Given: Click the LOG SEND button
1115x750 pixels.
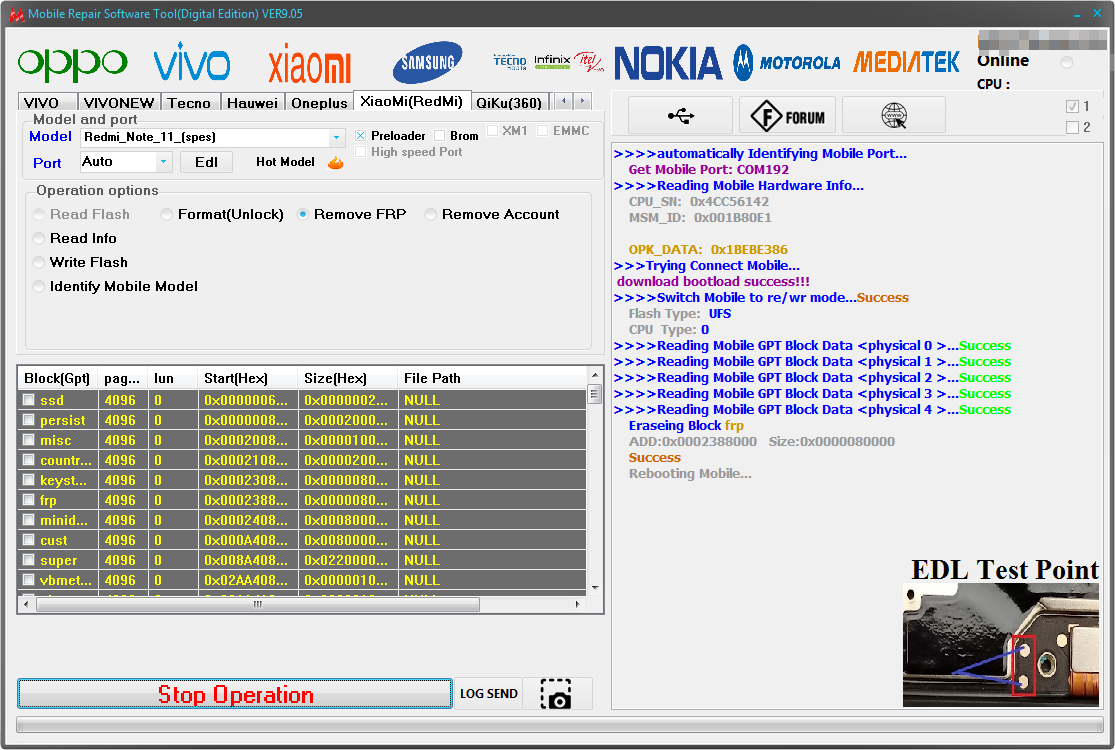Looking at the screenshot, I should click(489, 694).
